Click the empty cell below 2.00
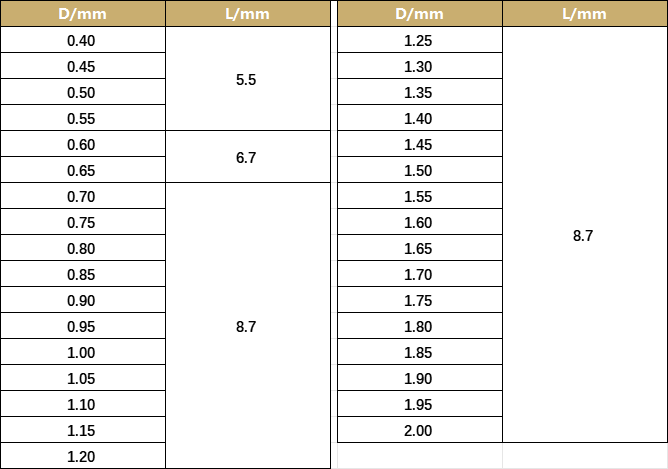The width and height of the screenshot is (668, 469). pyautogui.click(x=420, y=456)
